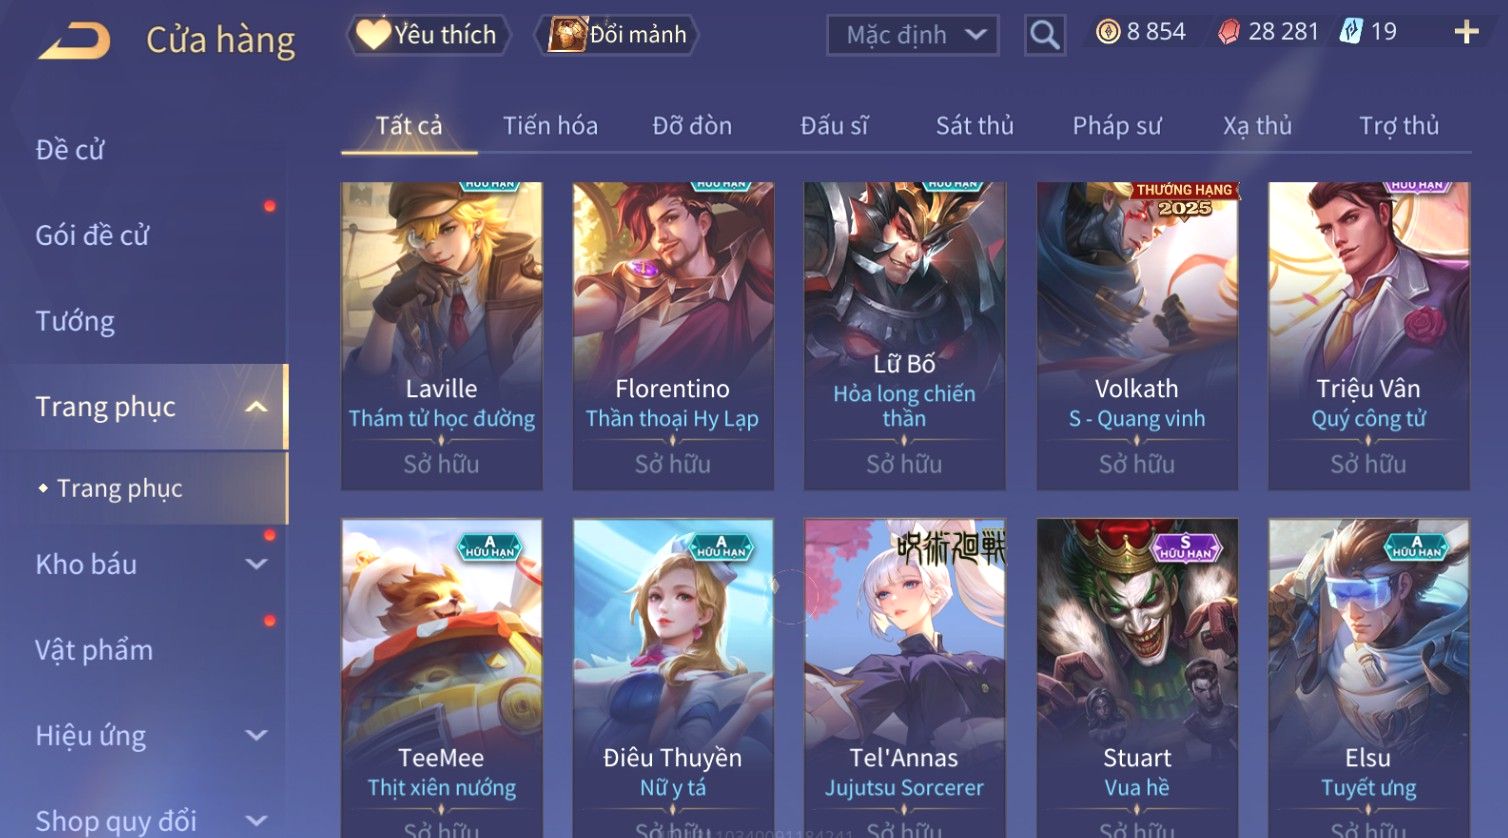Open the Mặc định sort dropdown
1508x838 pixels.
coord(912,35)
